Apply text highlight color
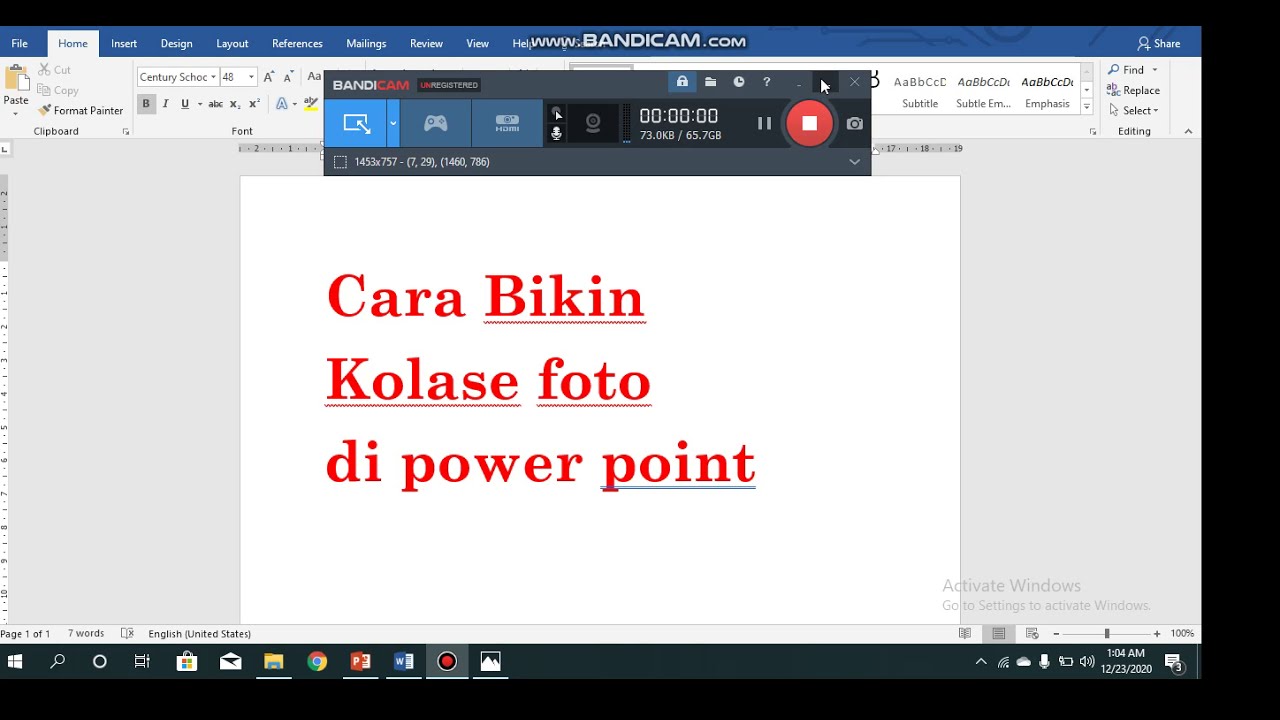This screenshot has height=720, width=1280. (311, 104)
